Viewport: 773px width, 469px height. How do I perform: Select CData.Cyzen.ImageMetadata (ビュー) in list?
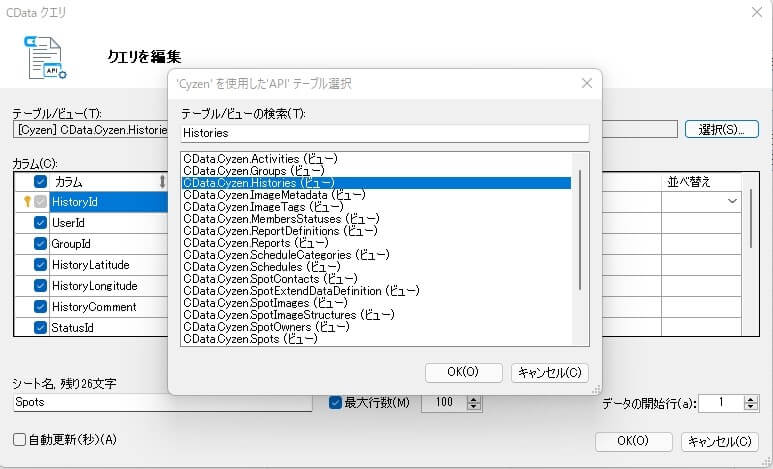tap(376, 195)
